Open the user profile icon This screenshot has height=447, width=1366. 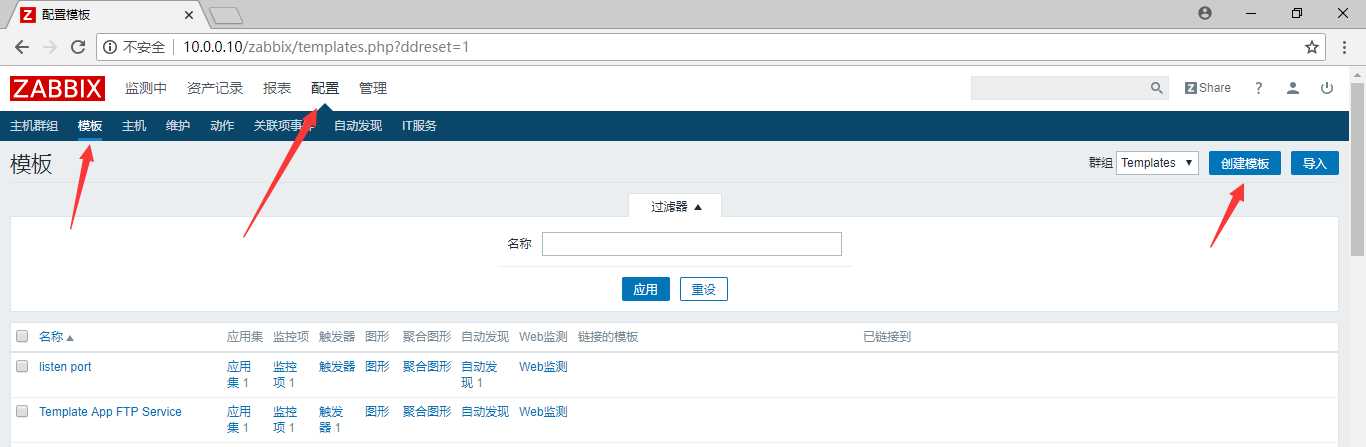pyautogui.click(x=1293, y=88)
